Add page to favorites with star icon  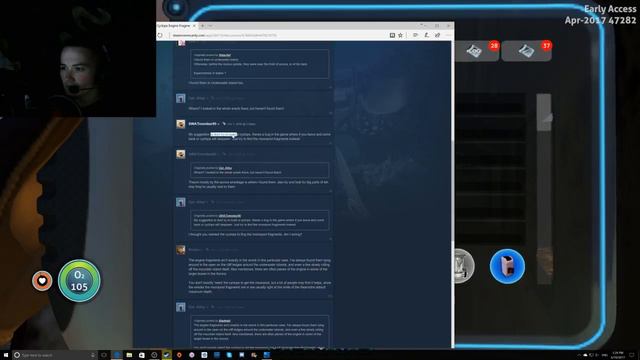400,36
